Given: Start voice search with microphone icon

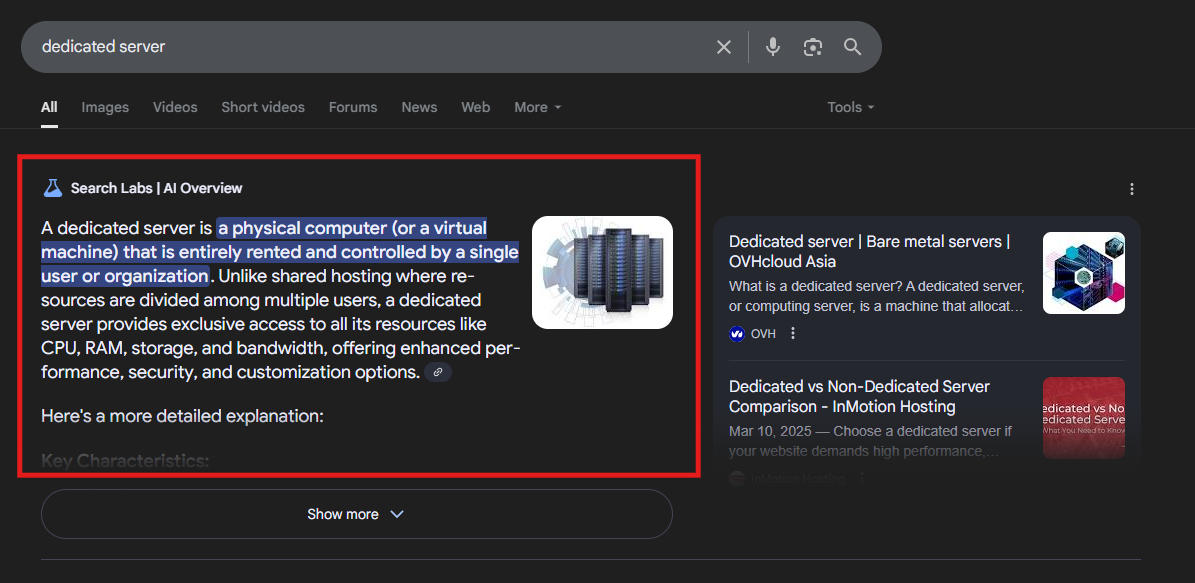Looking at the screenshot, I should 773,47.
